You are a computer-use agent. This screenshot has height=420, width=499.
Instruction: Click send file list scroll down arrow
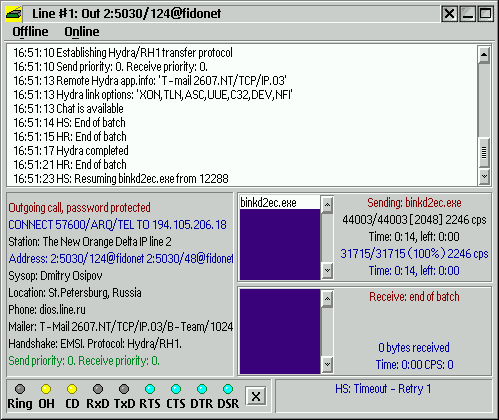click(327, 270)
